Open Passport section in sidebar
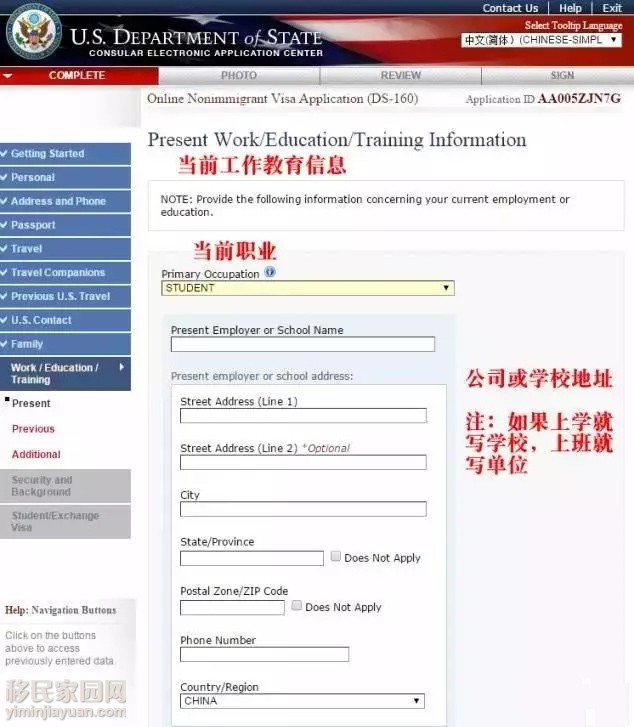 65,225
